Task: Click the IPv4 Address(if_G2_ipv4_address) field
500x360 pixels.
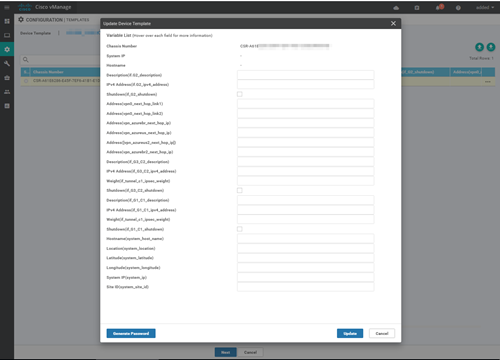Action: tap(306, 85)
